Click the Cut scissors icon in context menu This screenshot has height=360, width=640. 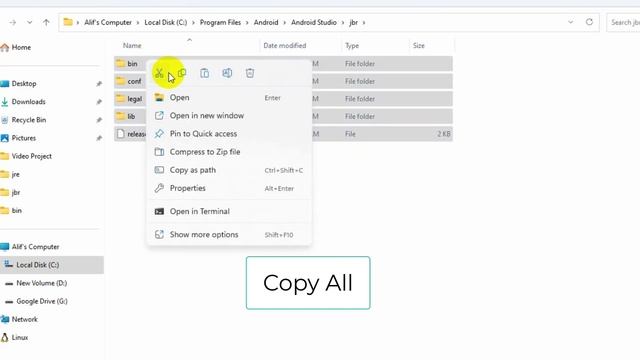pos(159,73)
